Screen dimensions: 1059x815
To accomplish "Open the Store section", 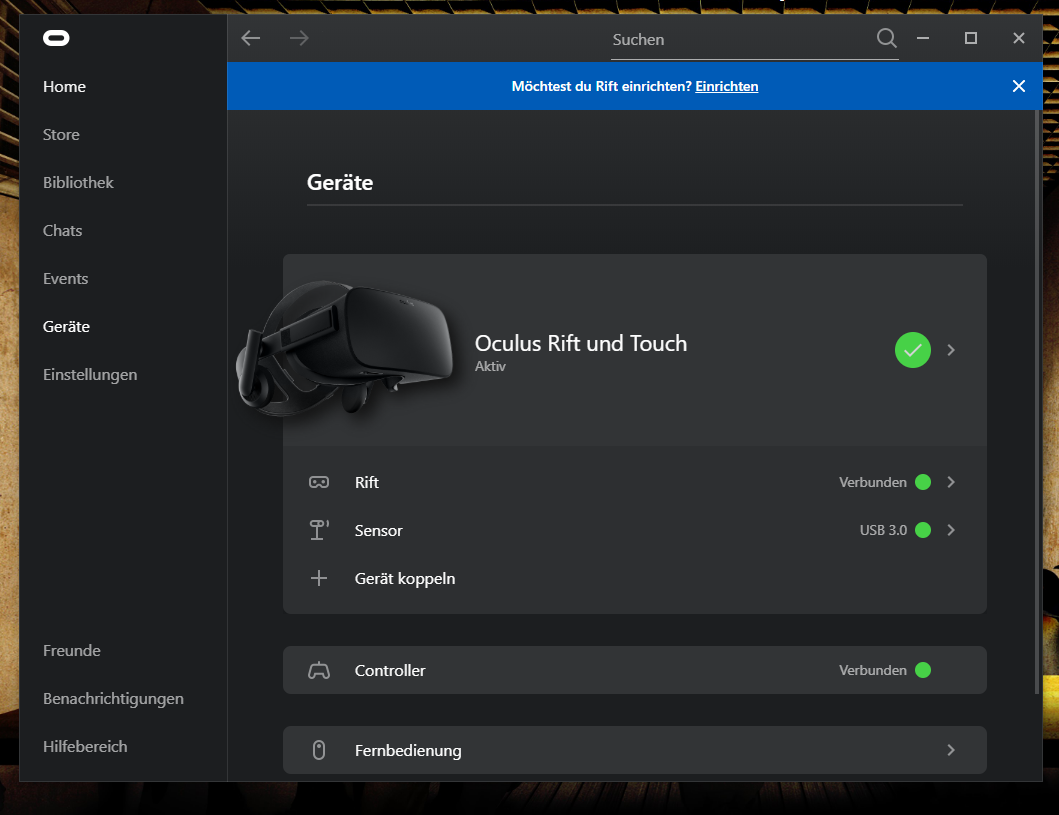I will 61,134.
